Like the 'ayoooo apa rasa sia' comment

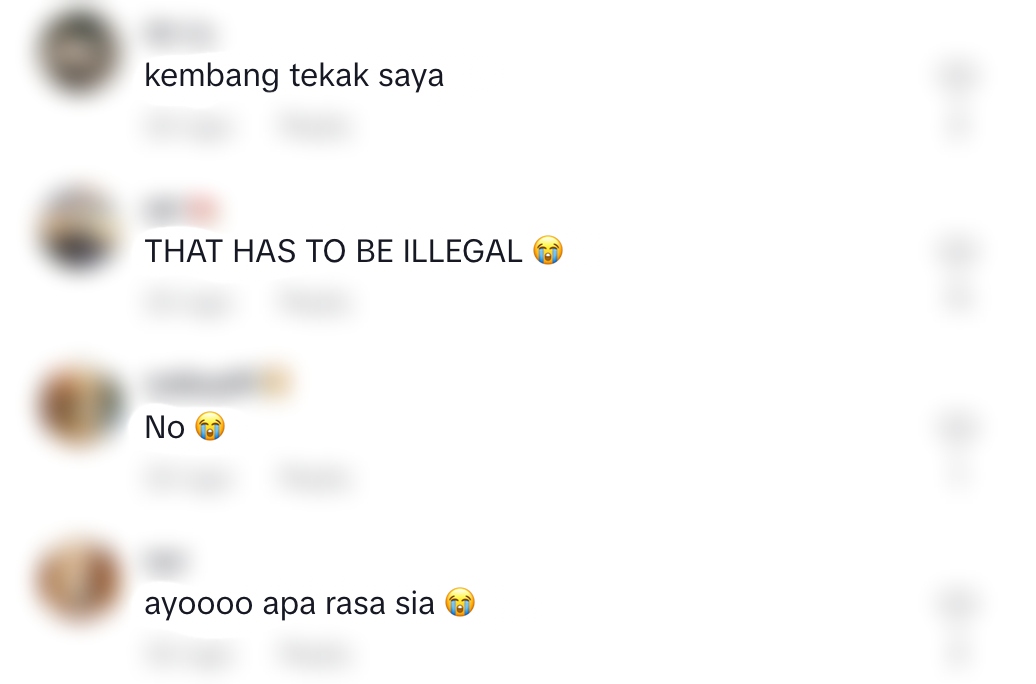(958, 604)
